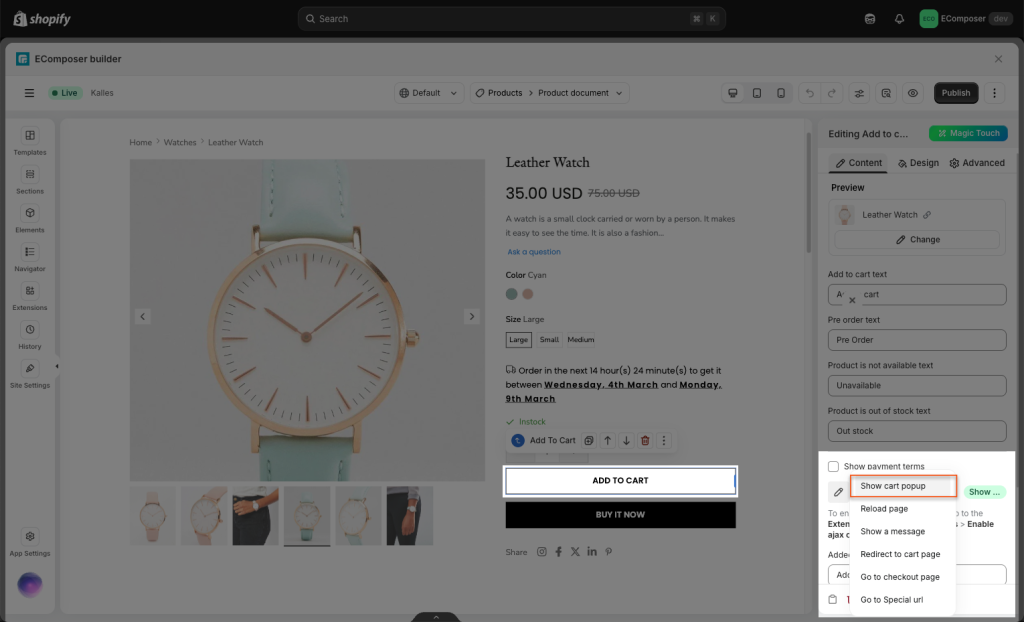Click the Publish button

(956, 93)
